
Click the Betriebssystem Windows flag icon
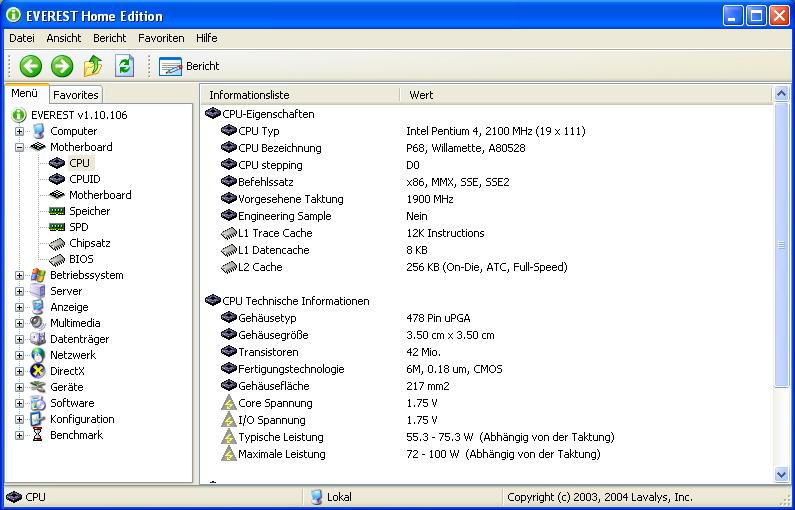tap(38, 275)
